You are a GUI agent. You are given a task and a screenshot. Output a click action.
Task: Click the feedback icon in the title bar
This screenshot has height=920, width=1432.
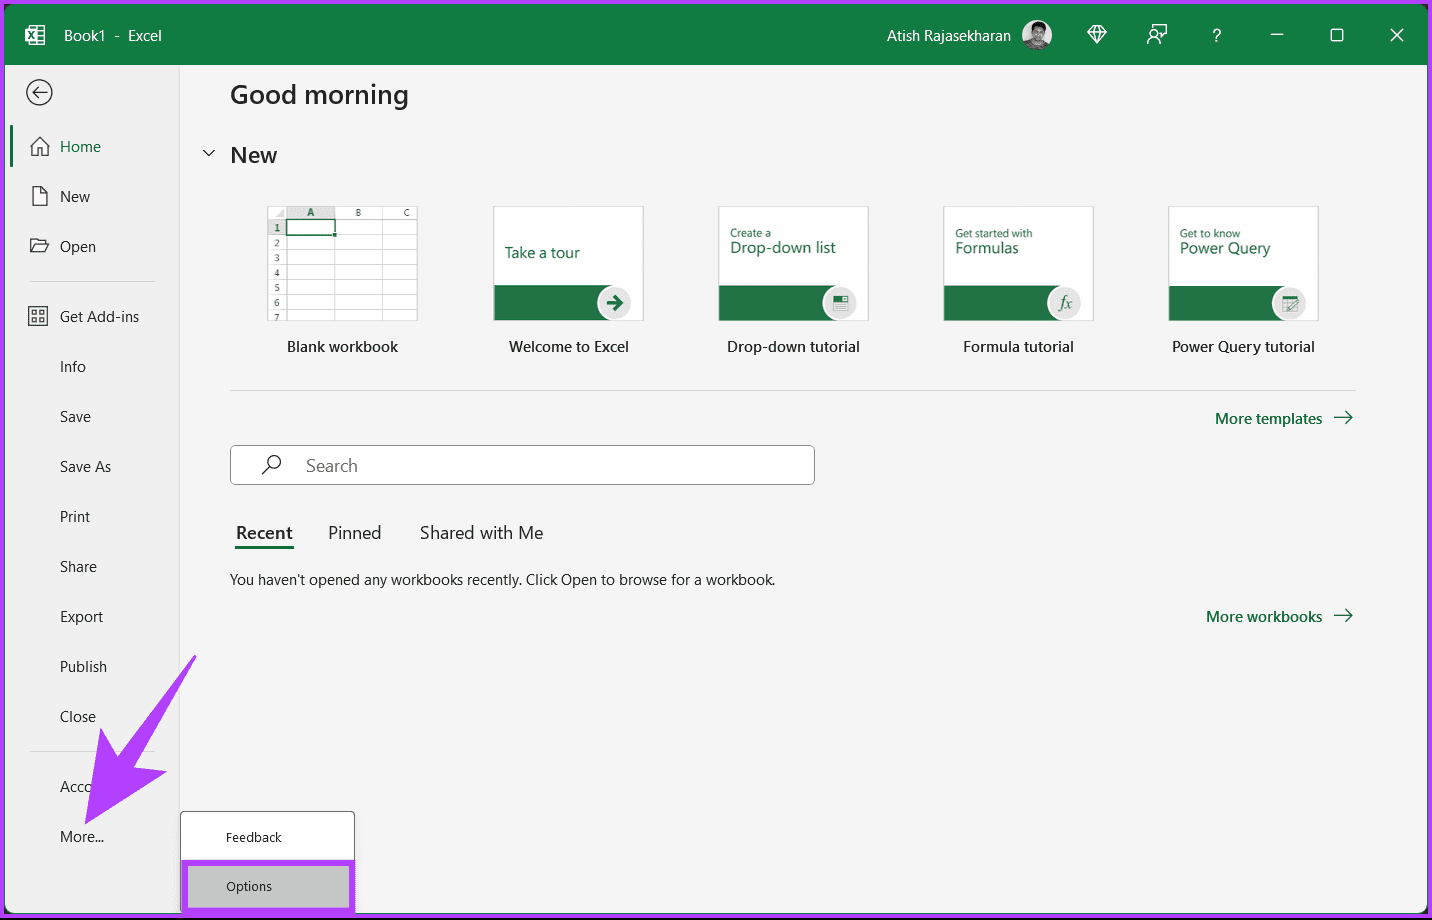pyautogui.click(x=1156, y=34)
